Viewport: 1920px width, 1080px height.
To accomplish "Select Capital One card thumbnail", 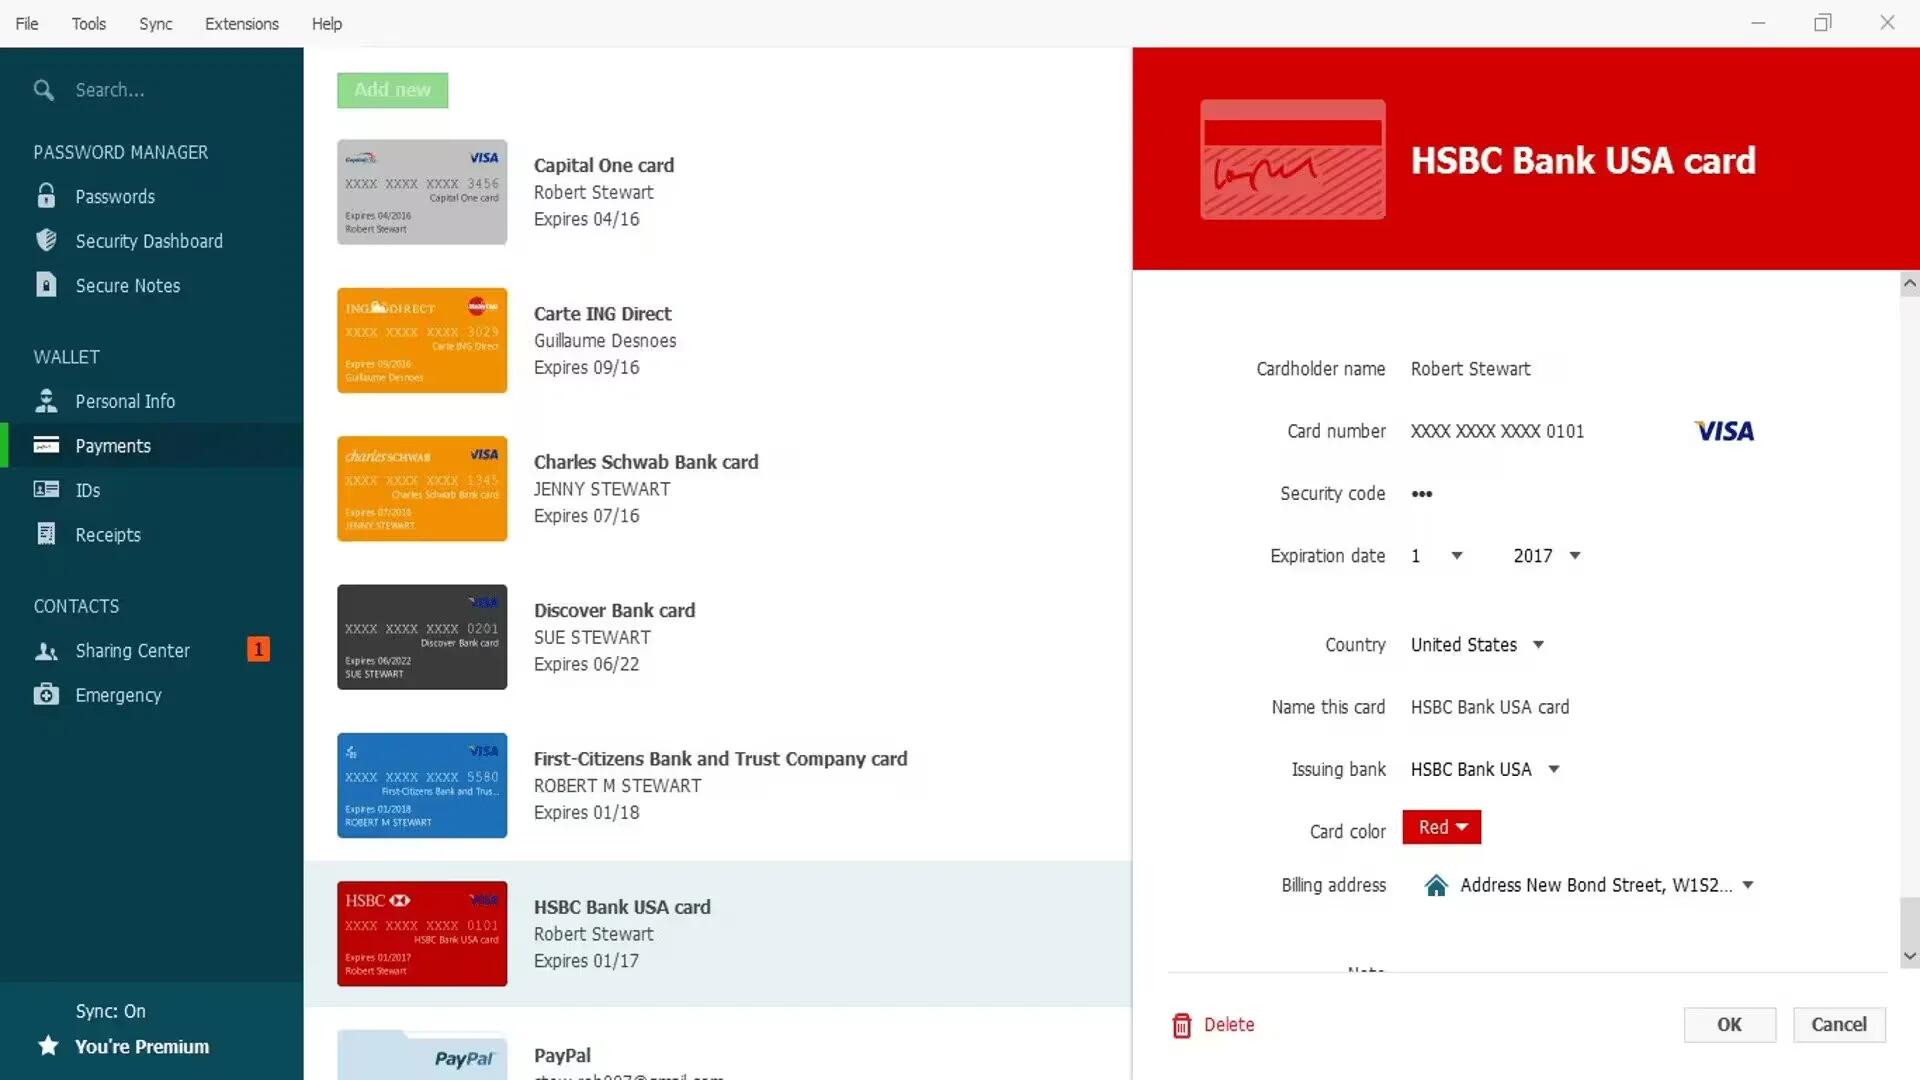I will coord(422,192).
